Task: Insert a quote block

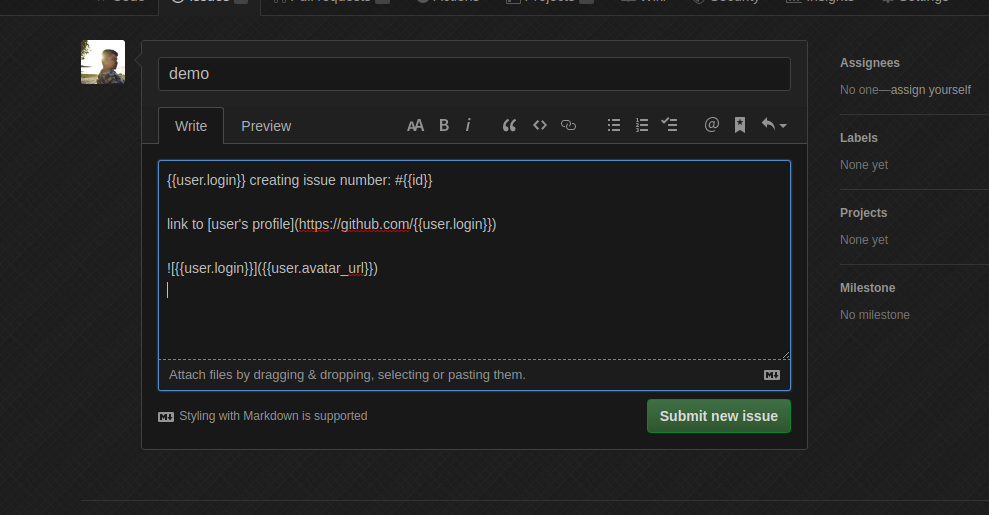Action: click(509, 125)
